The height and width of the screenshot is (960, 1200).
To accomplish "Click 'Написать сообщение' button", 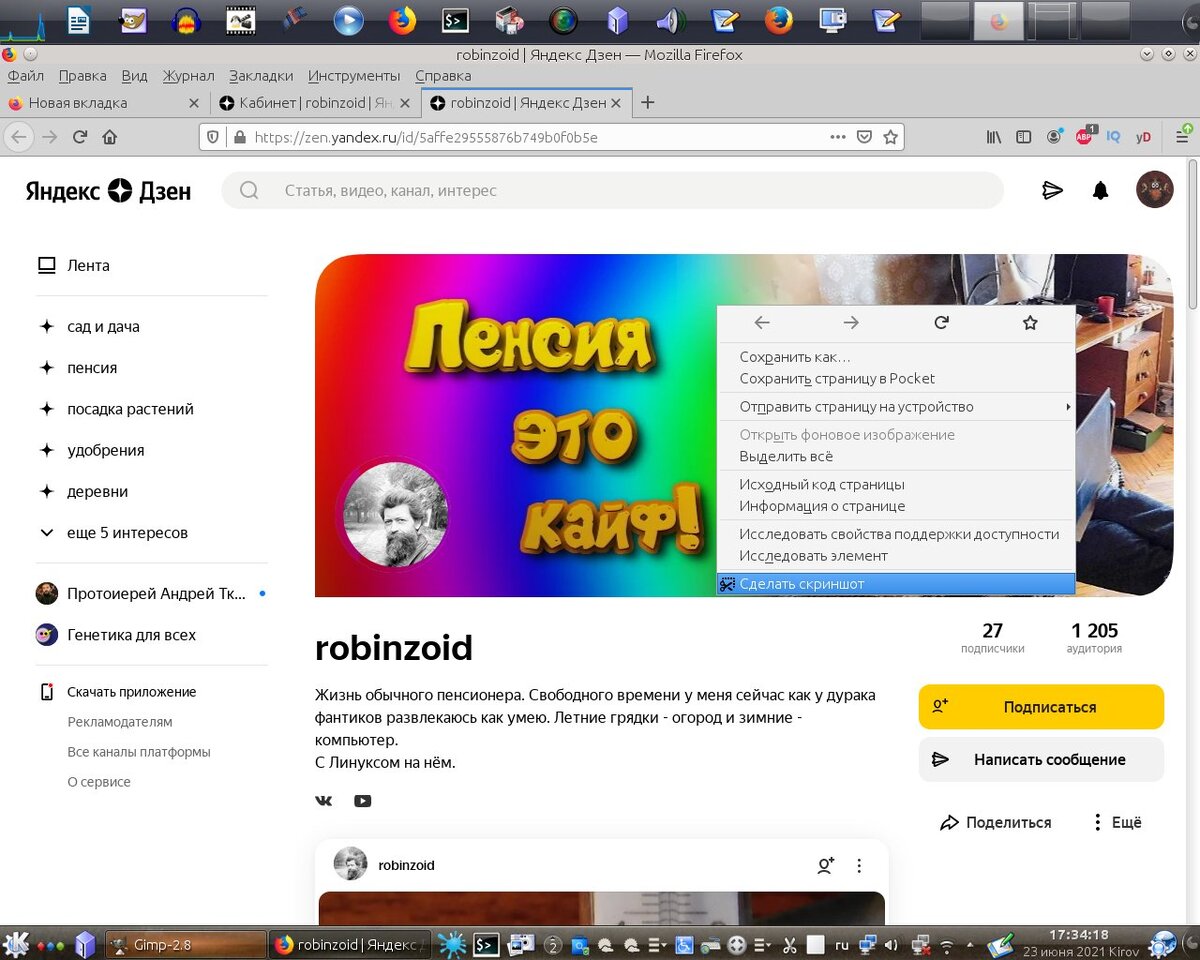I will click(1041, 760).
